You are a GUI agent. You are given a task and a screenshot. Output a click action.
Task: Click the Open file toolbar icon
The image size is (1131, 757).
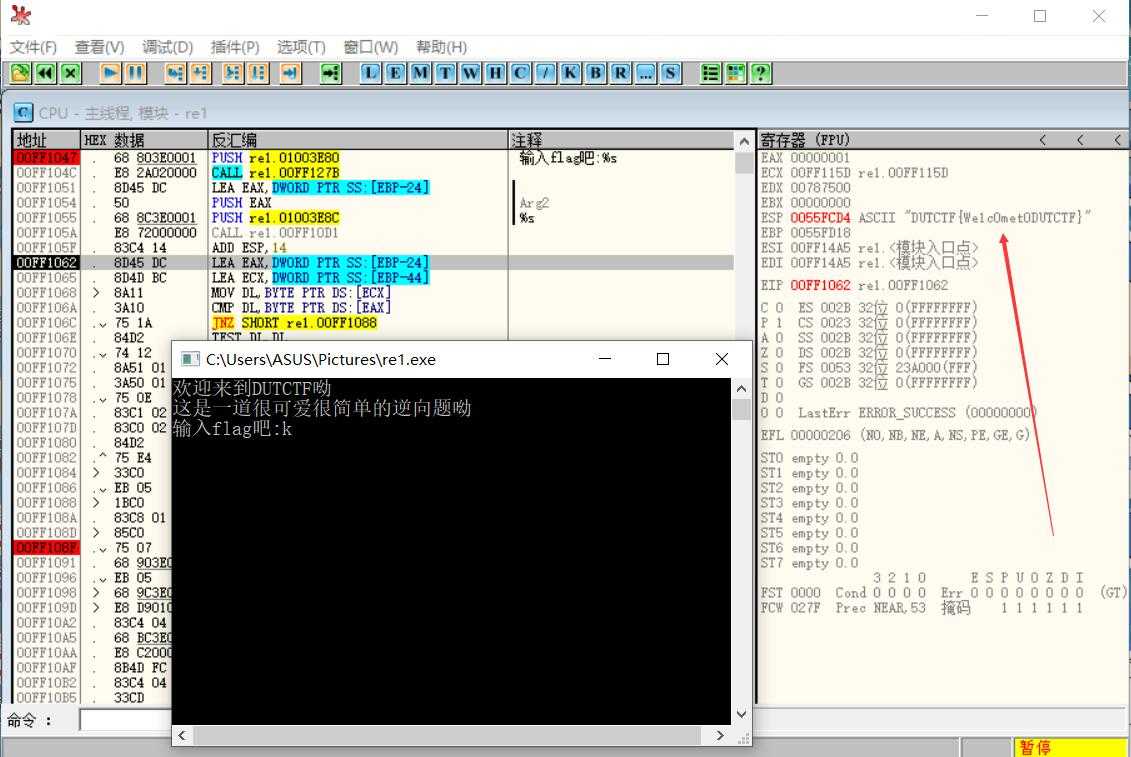20,73
